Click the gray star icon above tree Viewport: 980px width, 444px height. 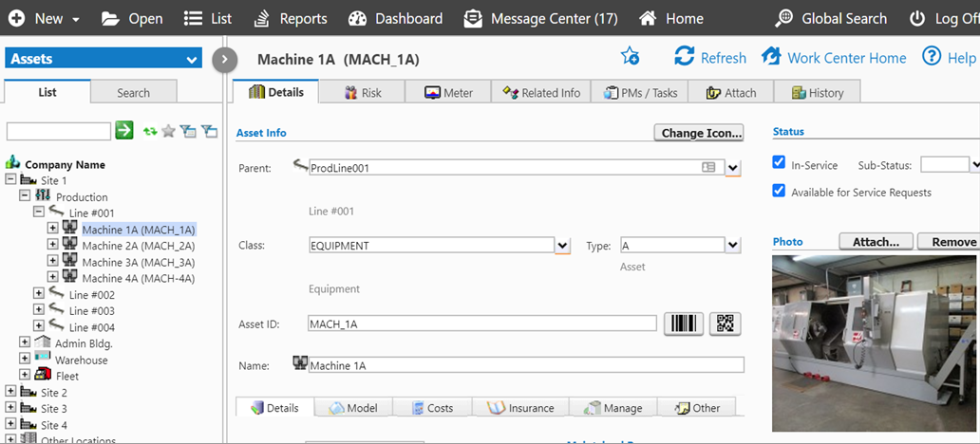(169, 131)
